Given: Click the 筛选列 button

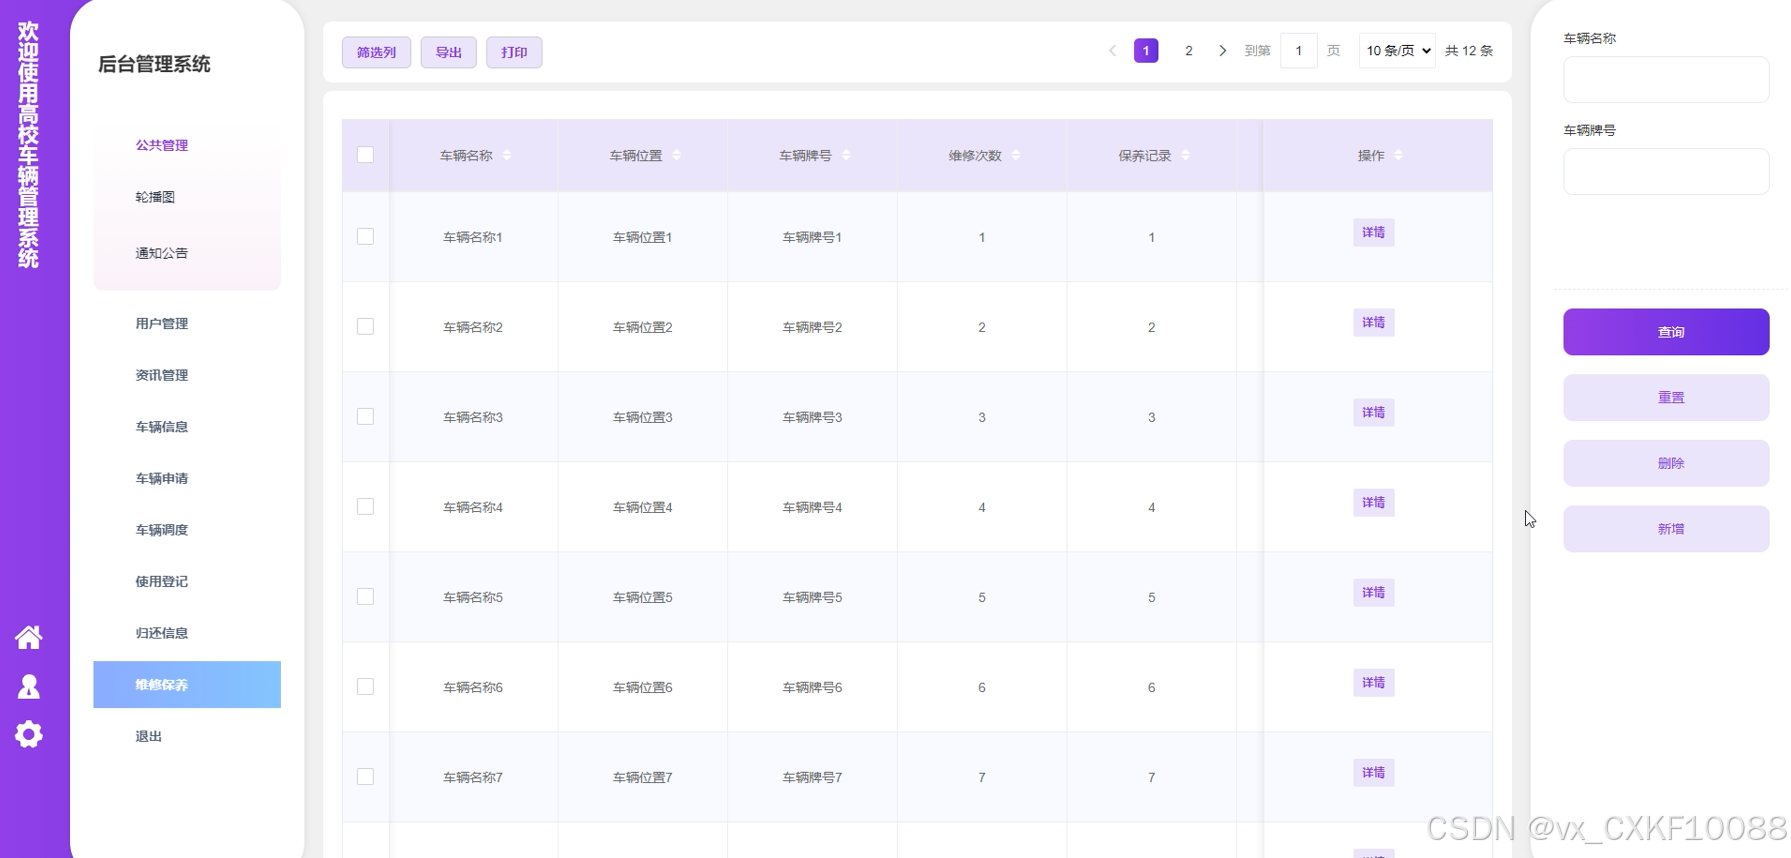Looking at the screenshot, I should pyautogui.click(x=377, y=52).
